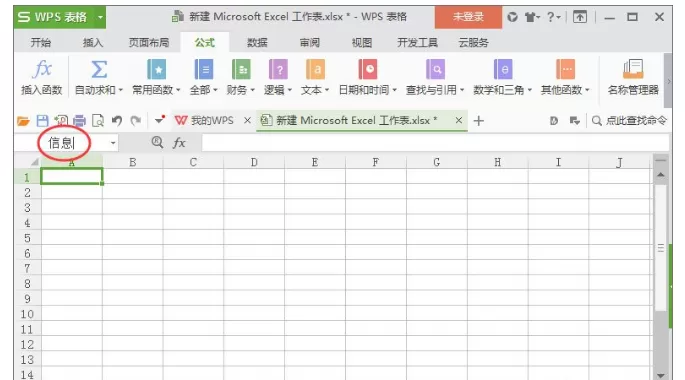Click the open folder icon in quick toolbar
Screen dimensions: 685x380
(x=23, y=121)
